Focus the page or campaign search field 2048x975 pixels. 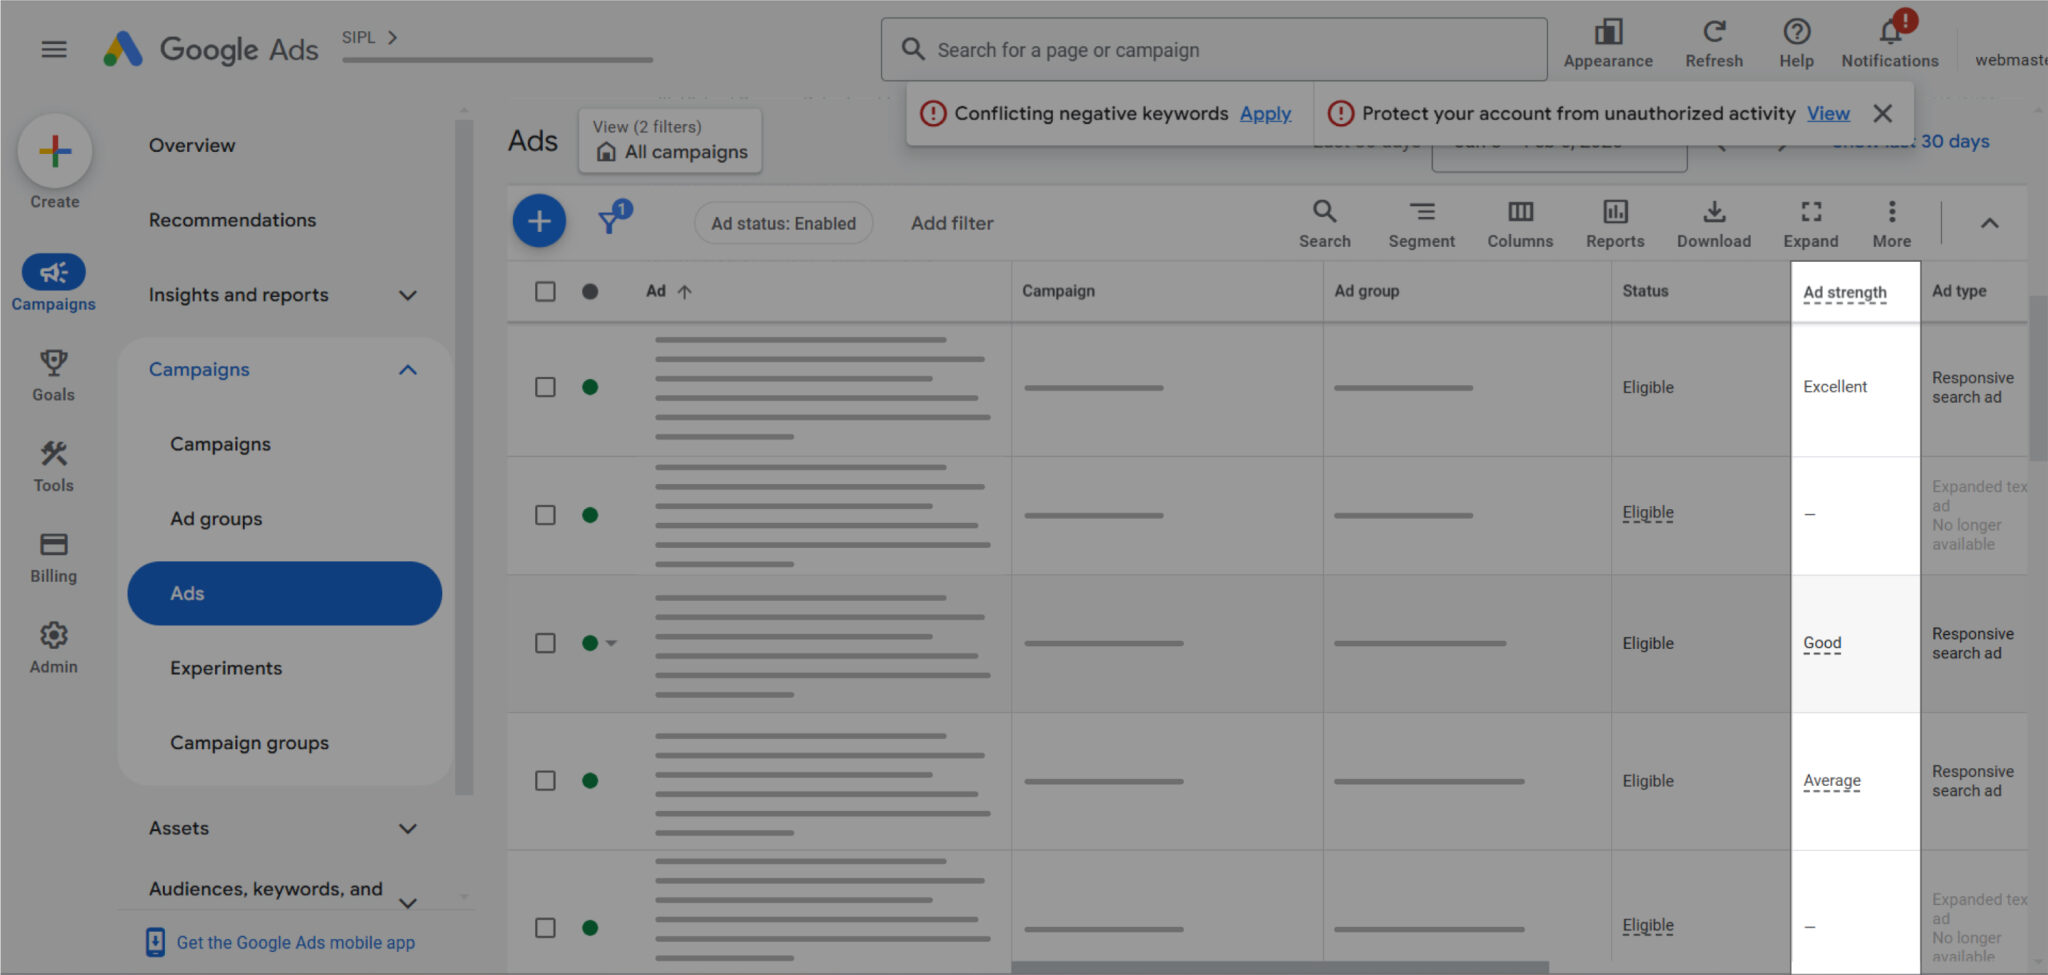(x=1213, y=49)
